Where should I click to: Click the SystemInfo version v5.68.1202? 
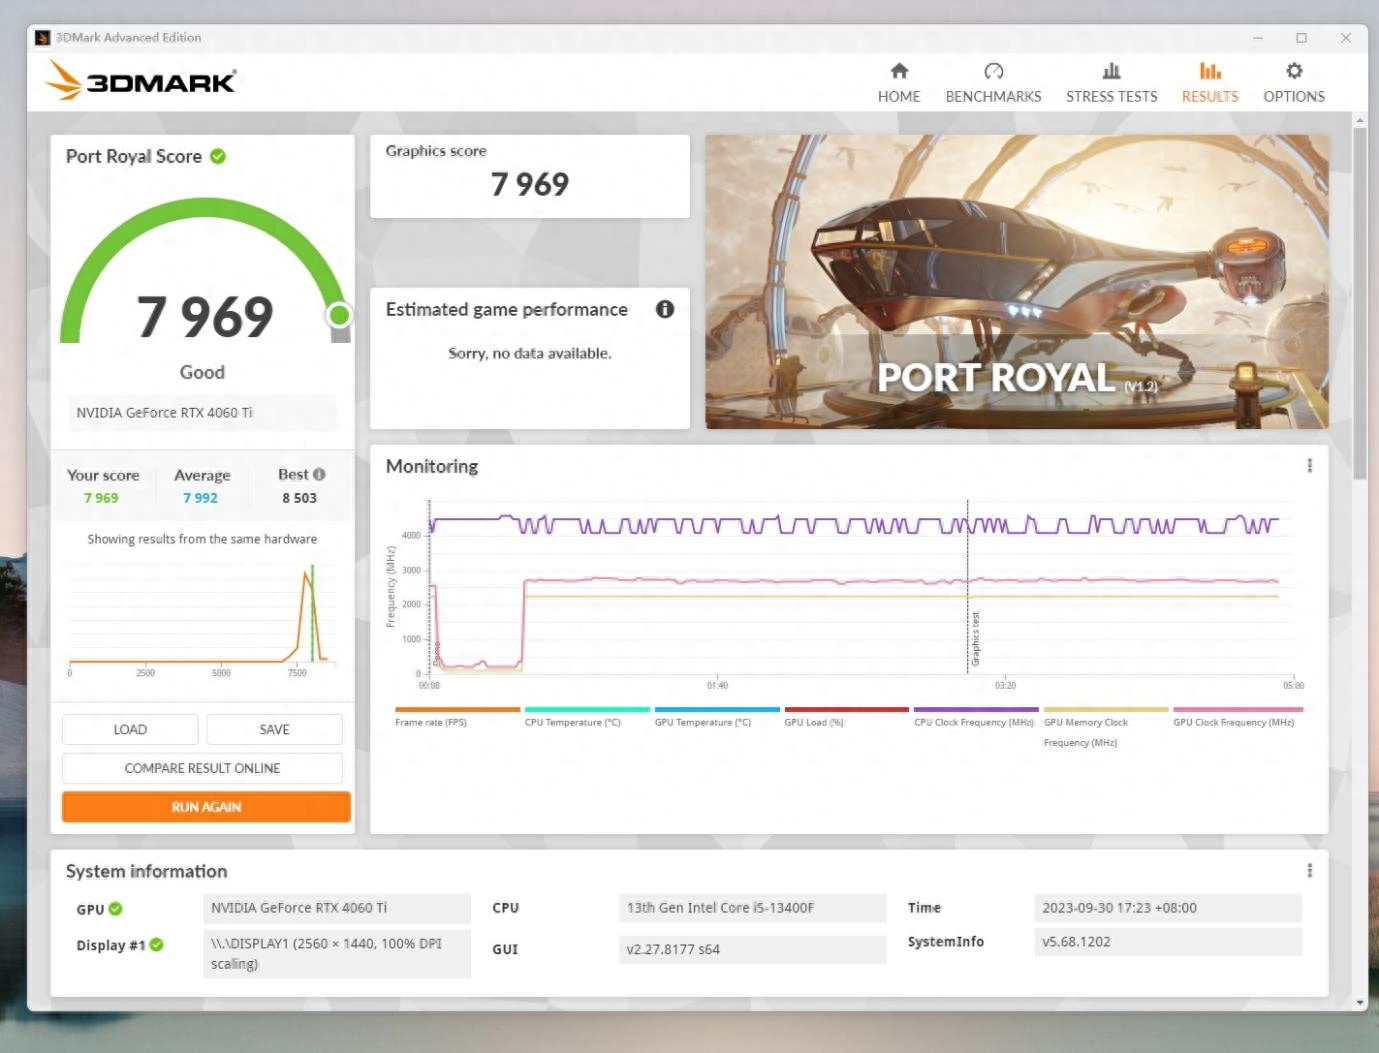coord(1168,942)
